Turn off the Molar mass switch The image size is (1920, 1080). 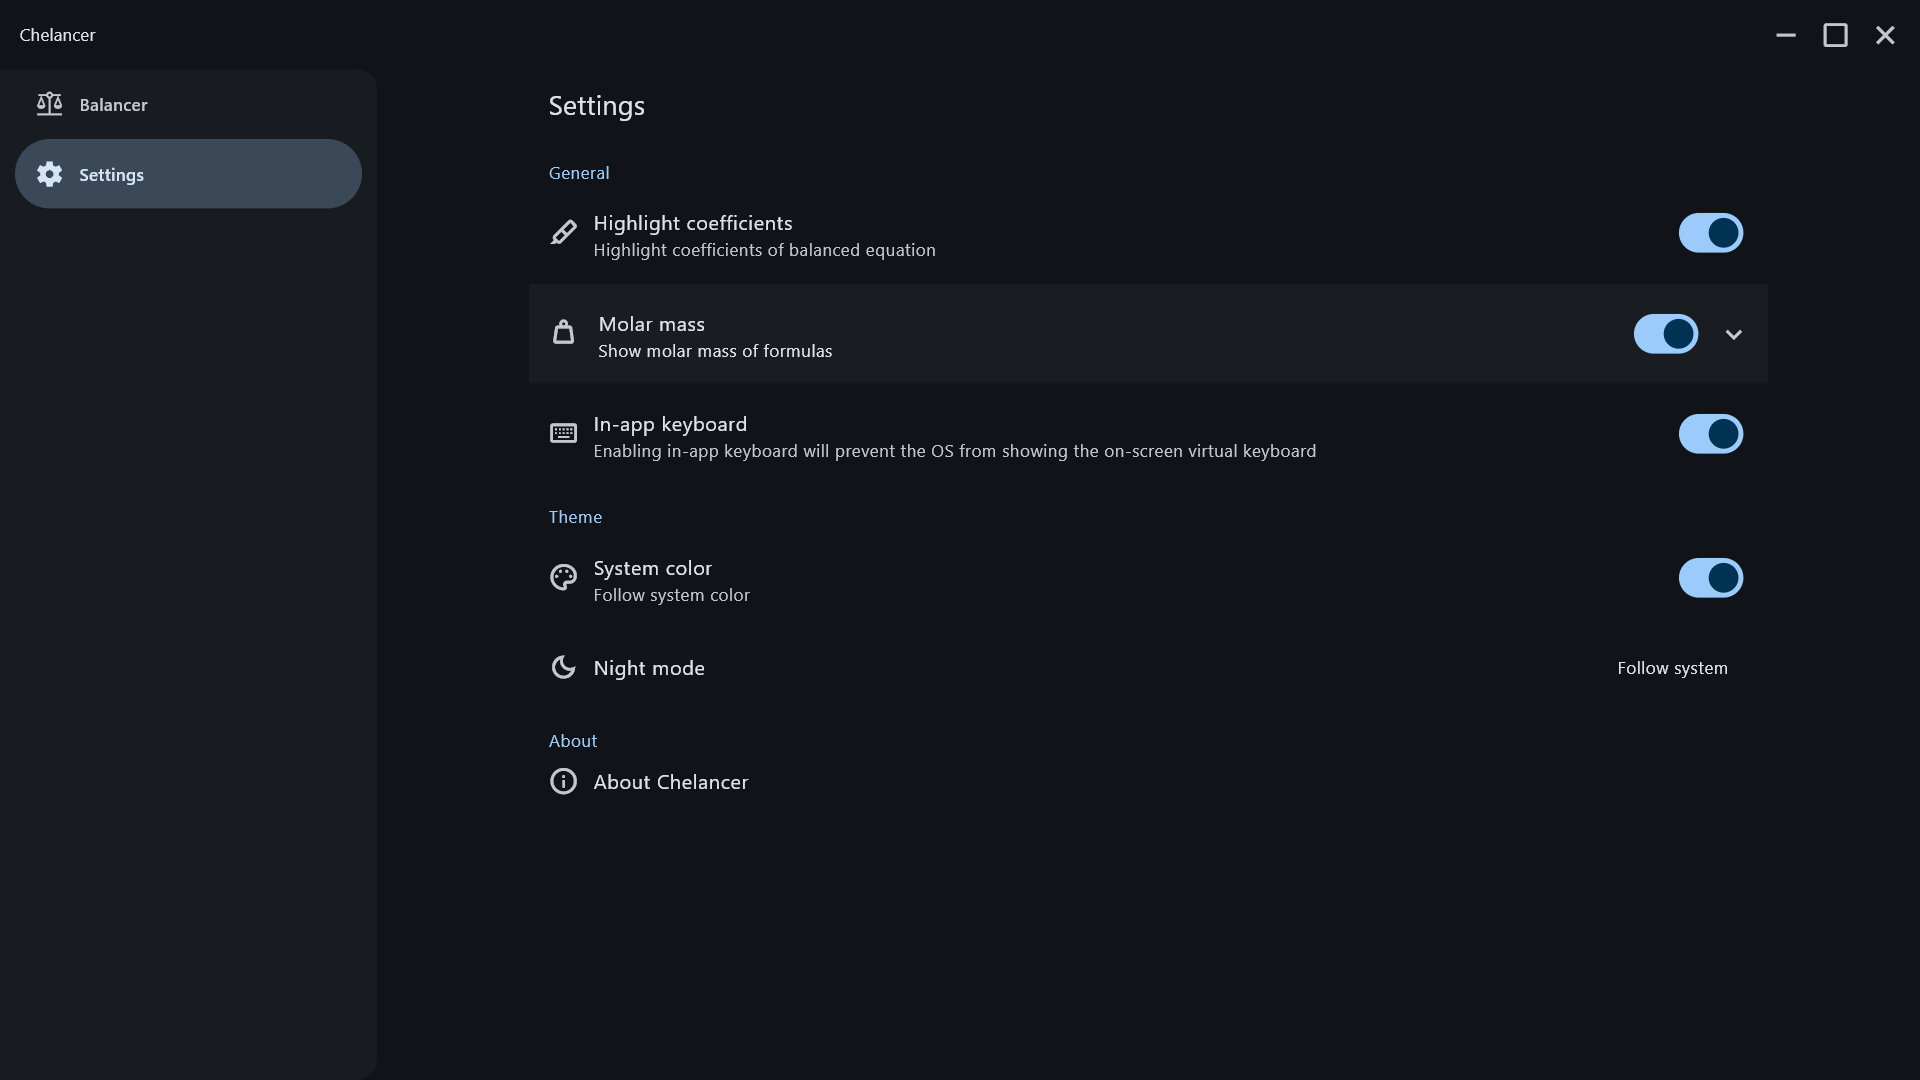click(x=1665, y=334)
